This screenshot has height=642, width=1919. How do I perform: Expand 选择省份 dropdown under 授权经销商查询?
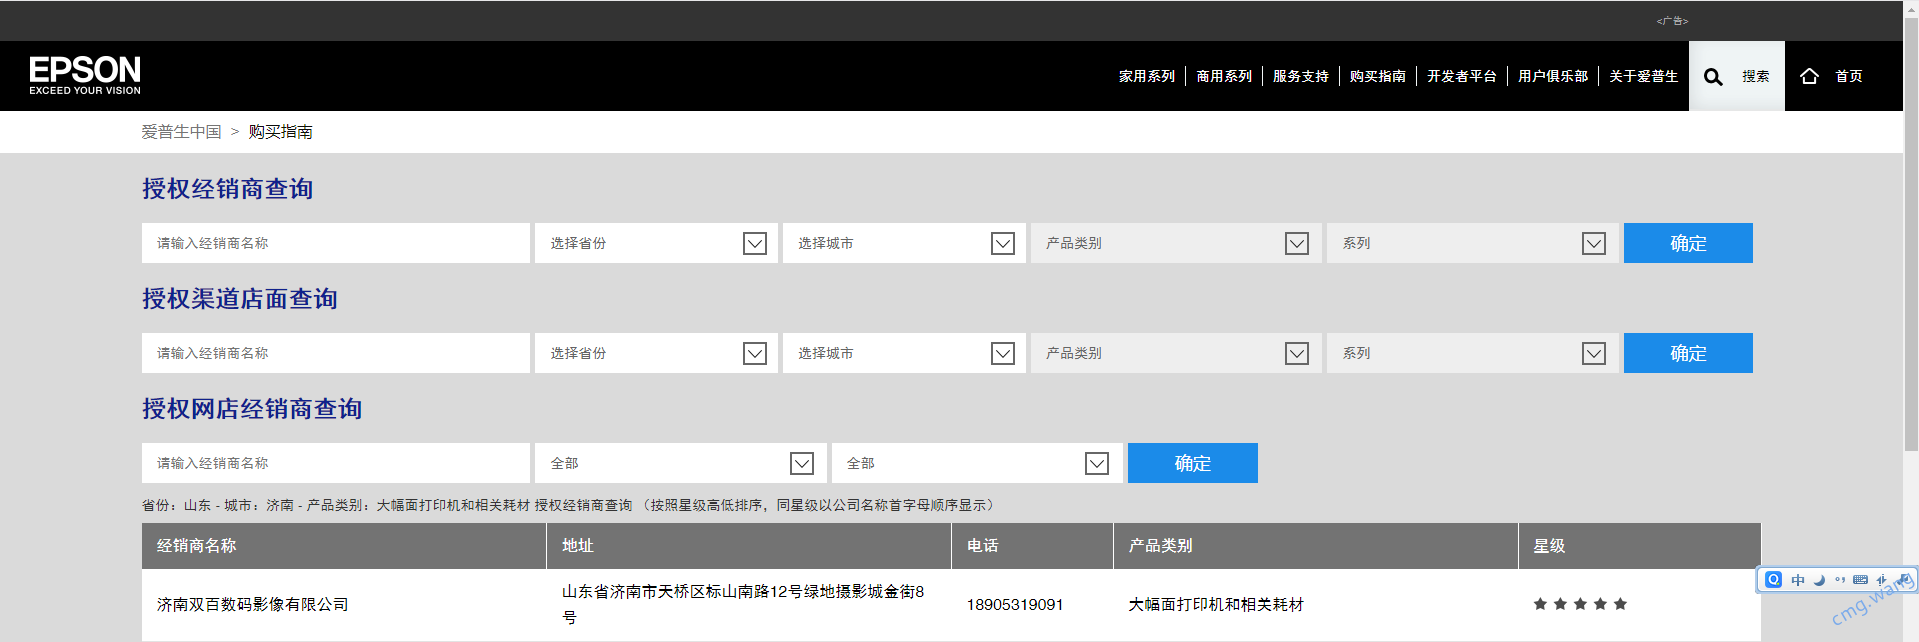(x=755, y=243)
